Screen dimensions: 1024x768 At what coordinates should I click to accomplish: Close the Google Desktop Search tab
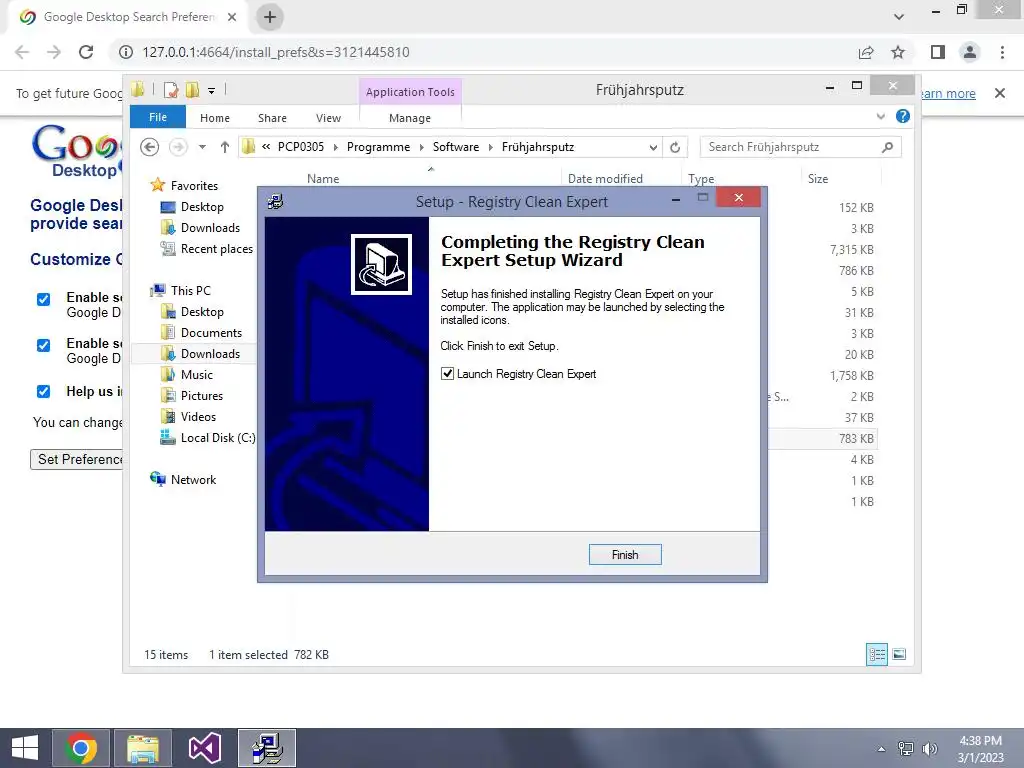point(232,17)
